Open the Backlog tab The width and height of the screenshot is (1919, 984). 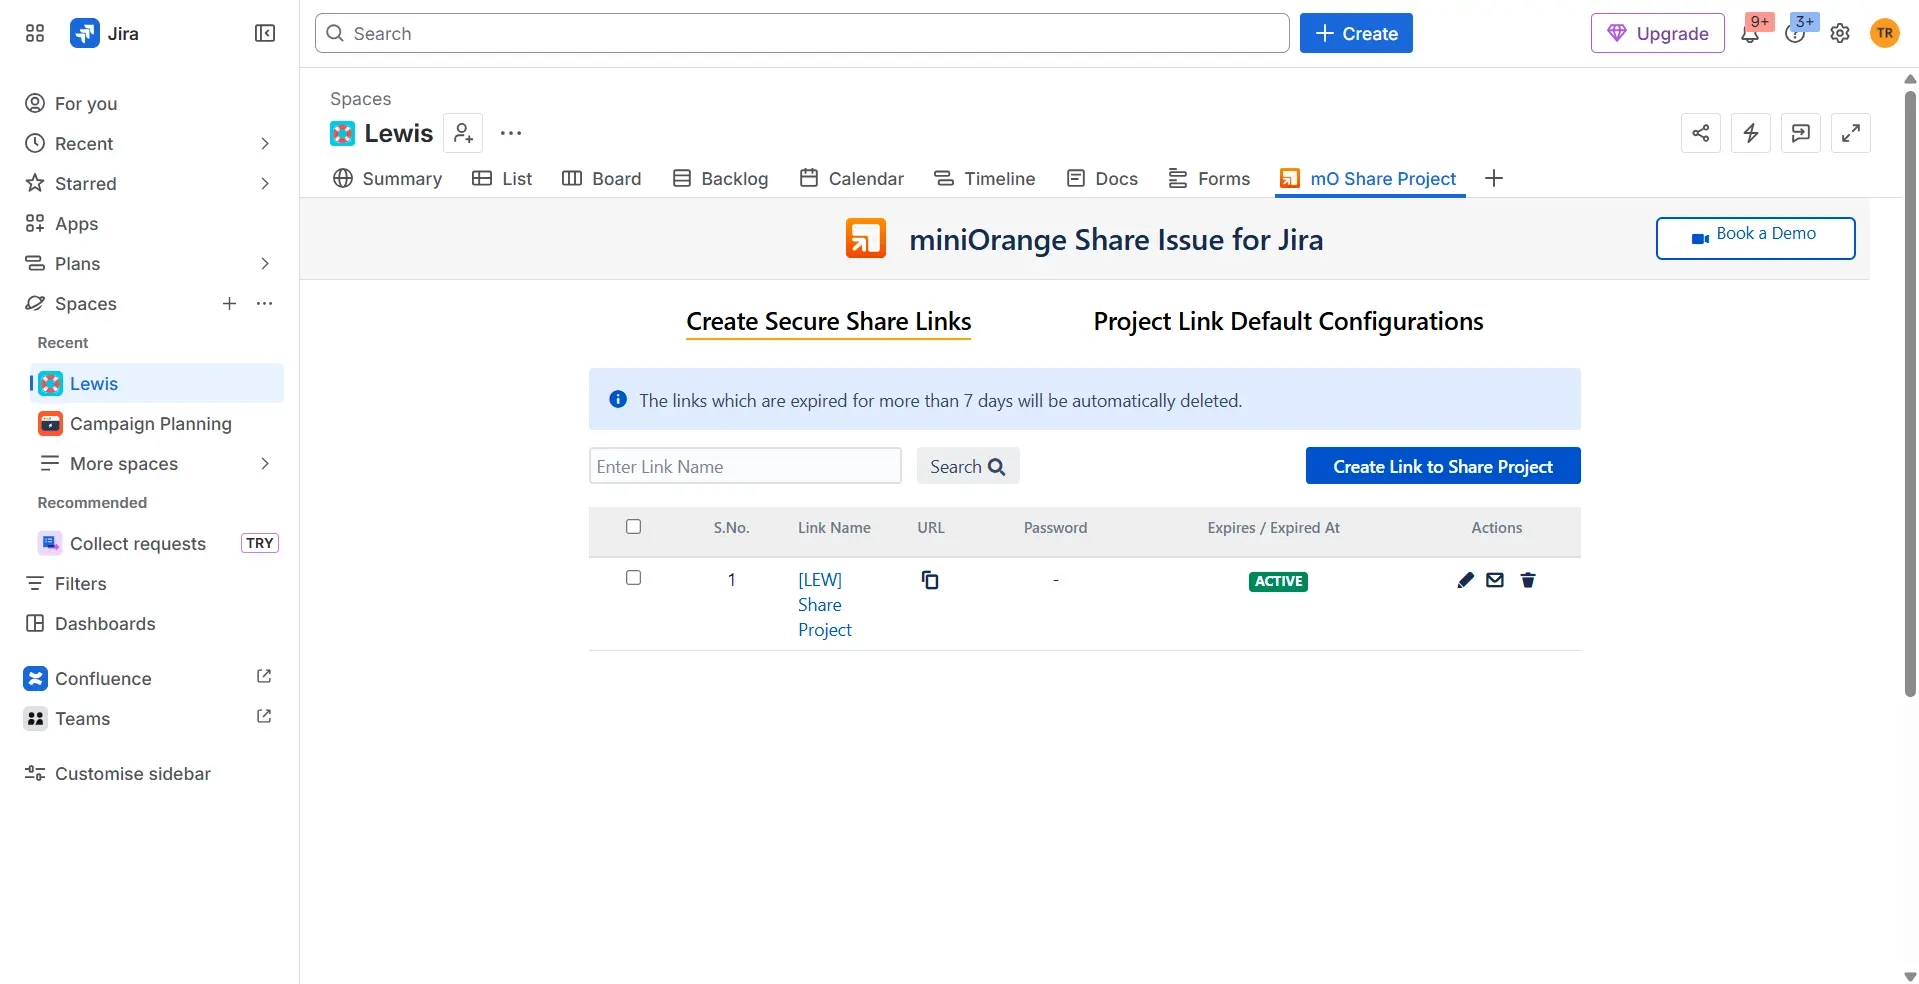tap(721, 178)
